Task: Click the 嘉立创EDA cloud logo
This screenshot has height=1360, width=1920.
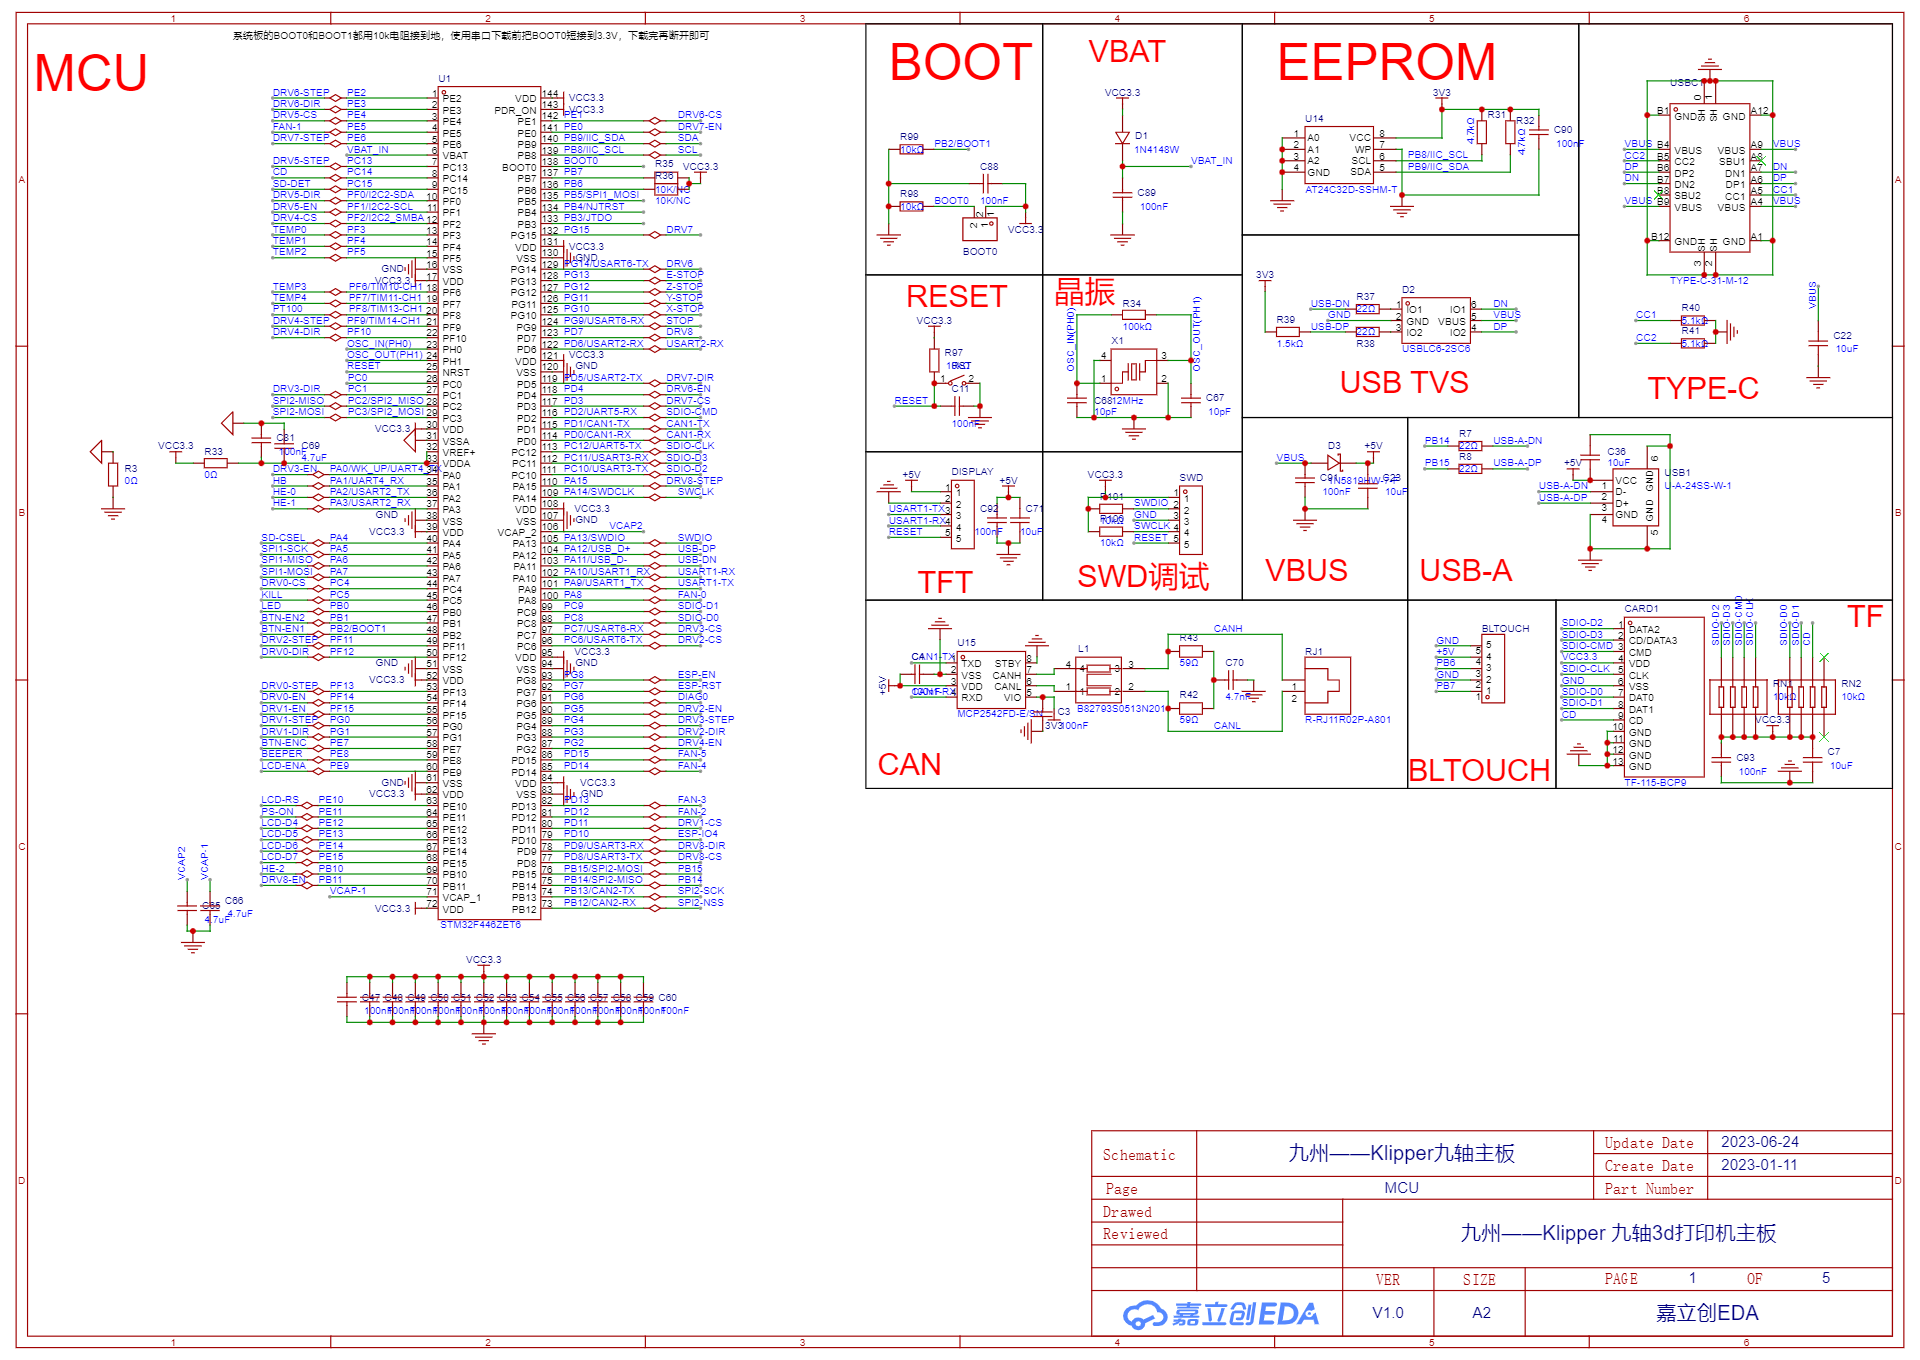Action: [1220, 1314]
